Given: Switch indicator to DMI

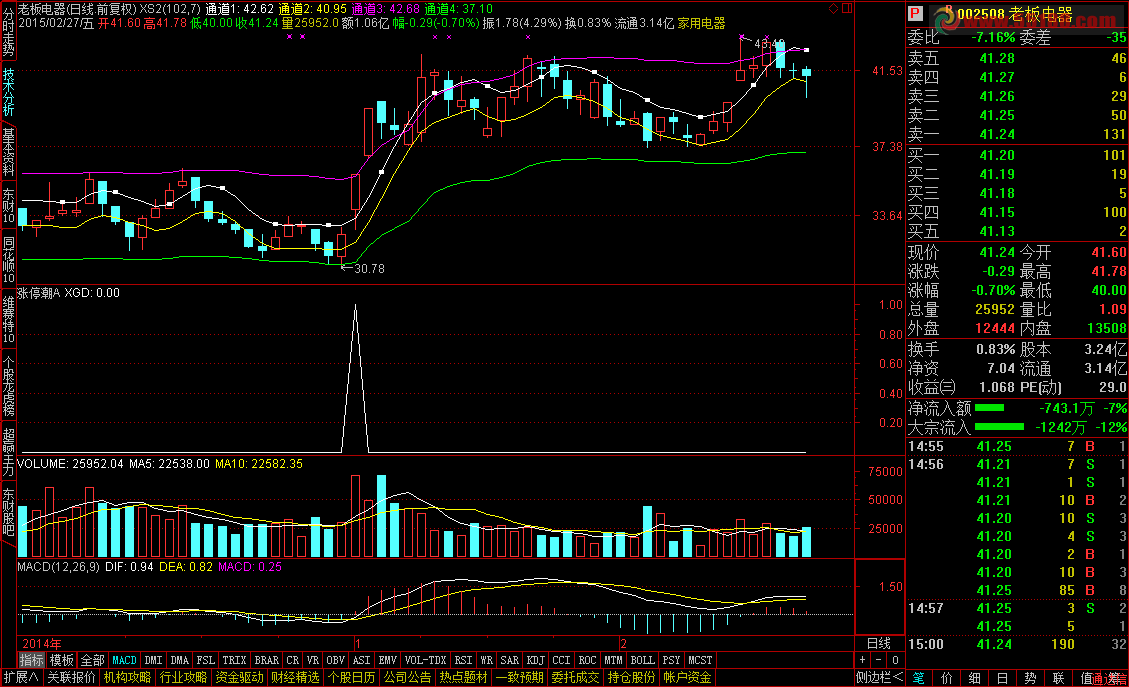Looking at the screenshot, I should (153, 660).
